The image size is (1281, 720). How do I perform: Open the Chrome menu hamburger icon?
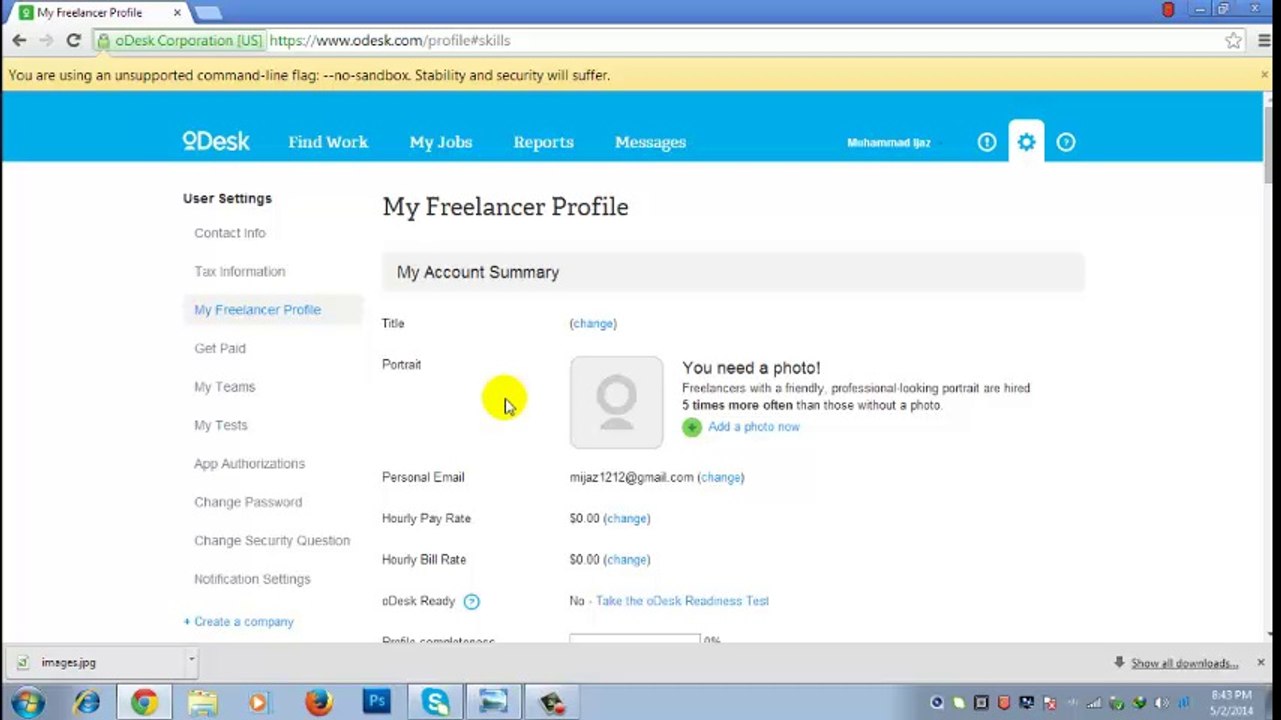(x=1262, y=40)
